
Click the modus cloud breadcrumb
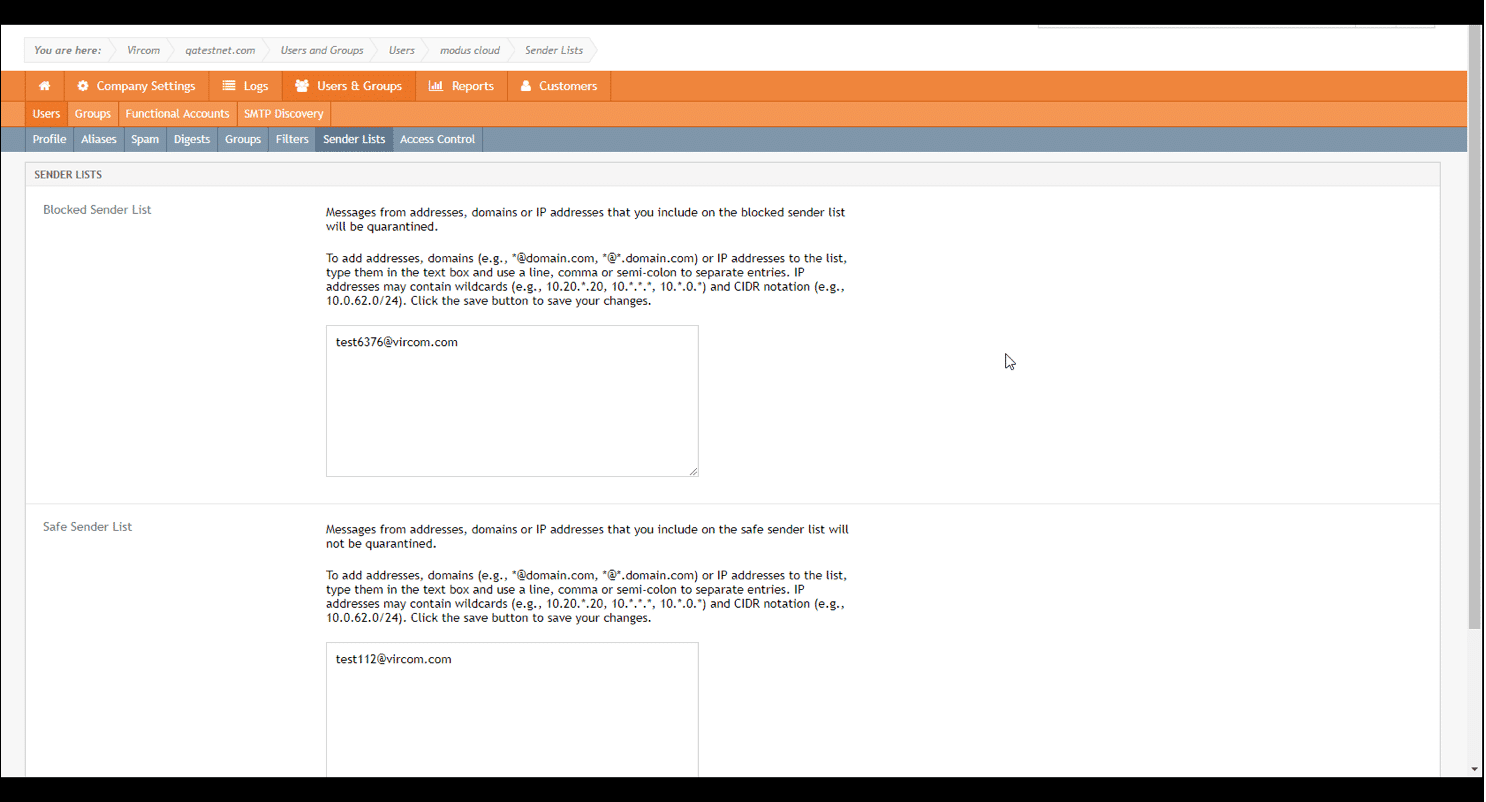pyautogui.click(x=470, y=50)
